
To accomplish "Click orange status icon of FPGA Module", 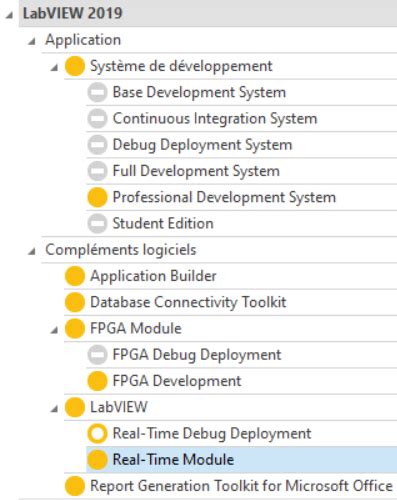I will tap(75, 328).
